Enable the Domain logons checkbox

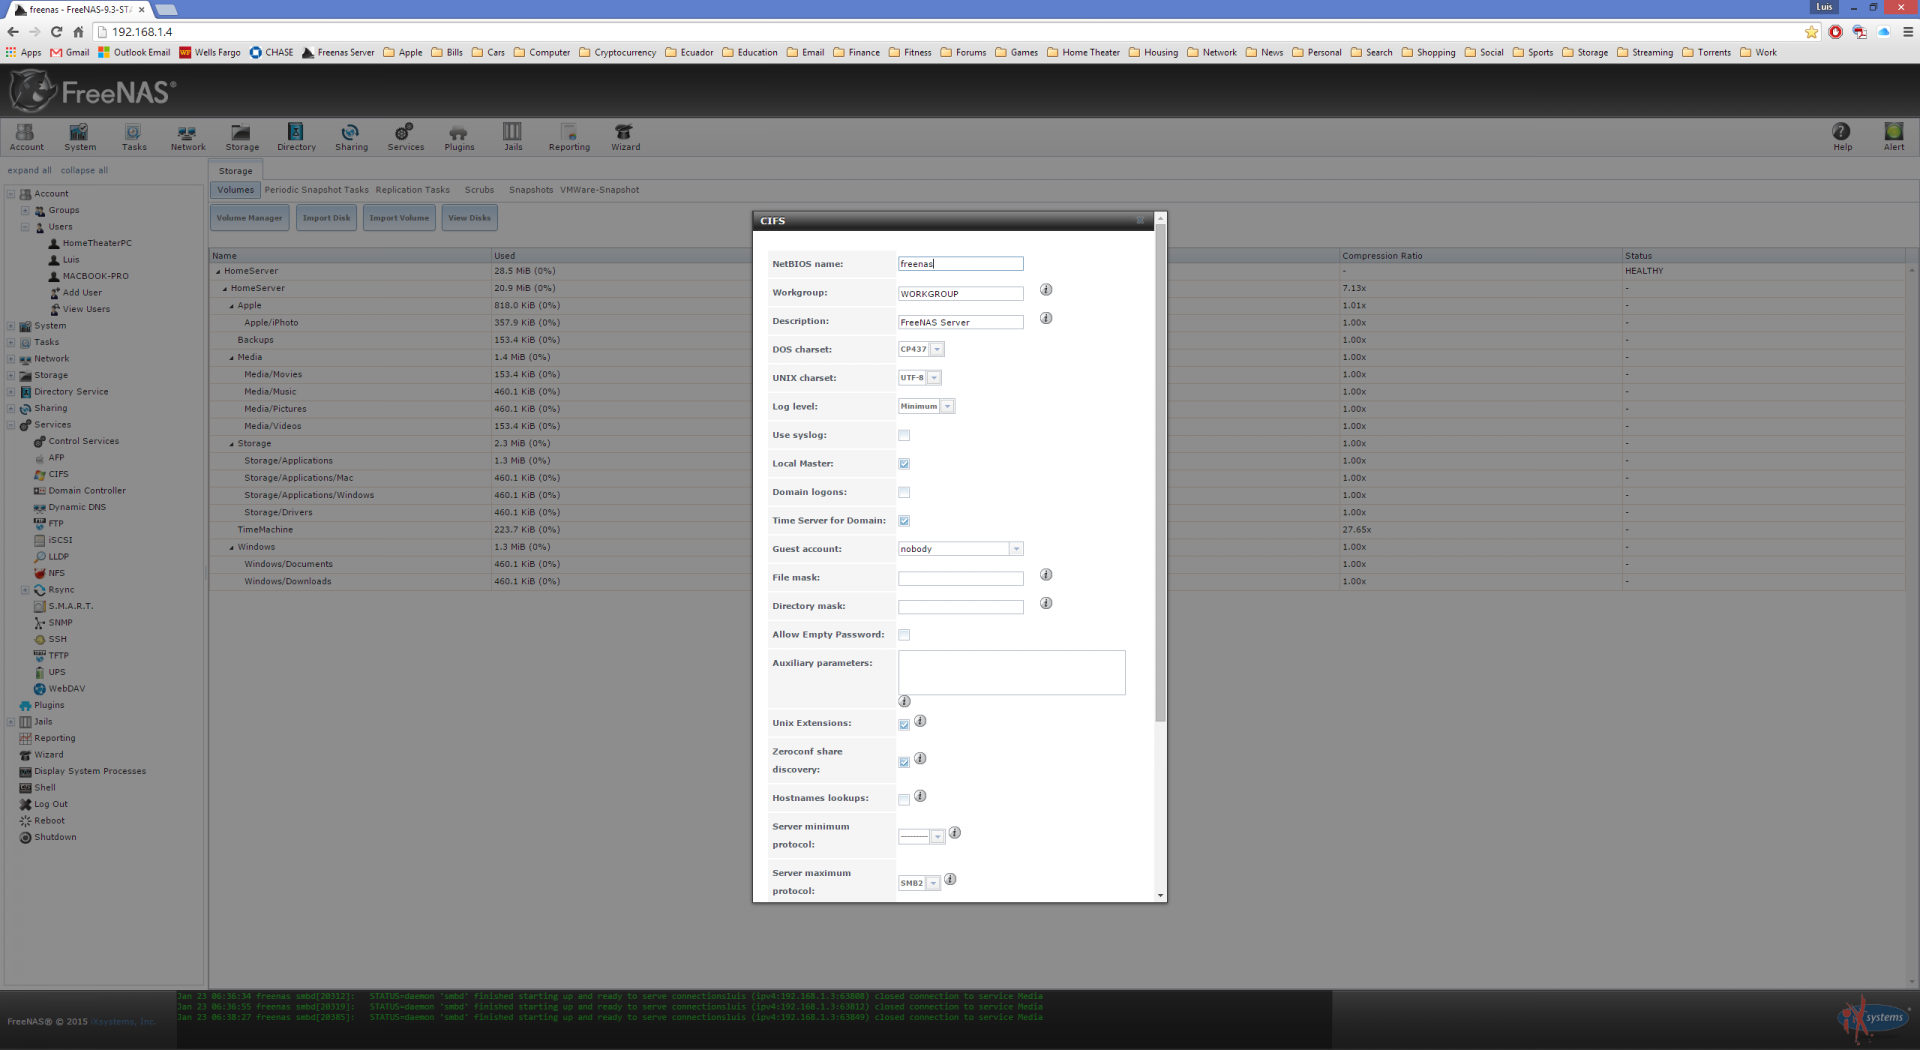[904, 492]
